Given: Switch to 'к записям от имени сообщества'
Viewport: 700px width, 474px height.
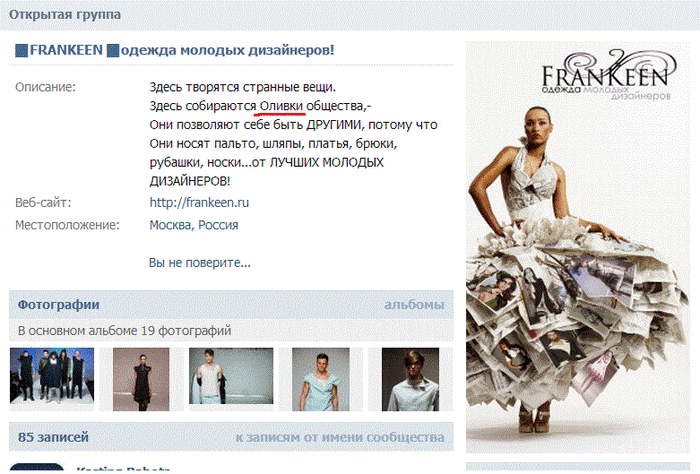Looking at the screenshot, I should click(x=340, y=437).
